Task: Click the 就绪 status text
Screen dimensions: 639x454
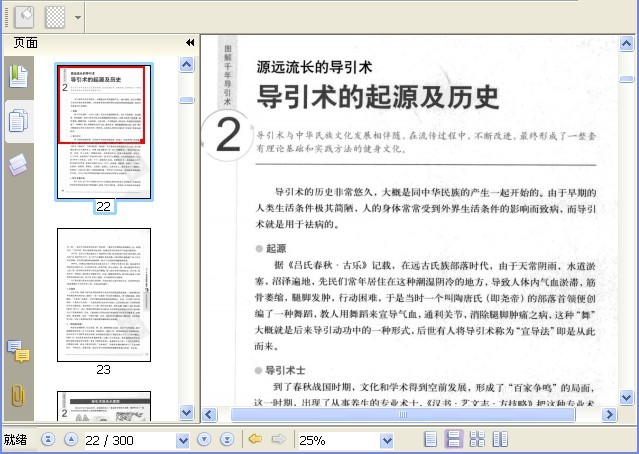Action: (x=15, y=440)
